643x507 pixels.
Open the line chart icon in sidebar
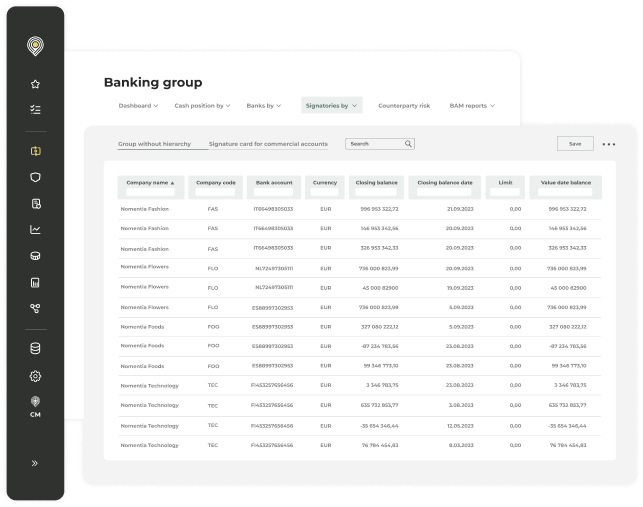pyautogui.click(x=35, y=230)
